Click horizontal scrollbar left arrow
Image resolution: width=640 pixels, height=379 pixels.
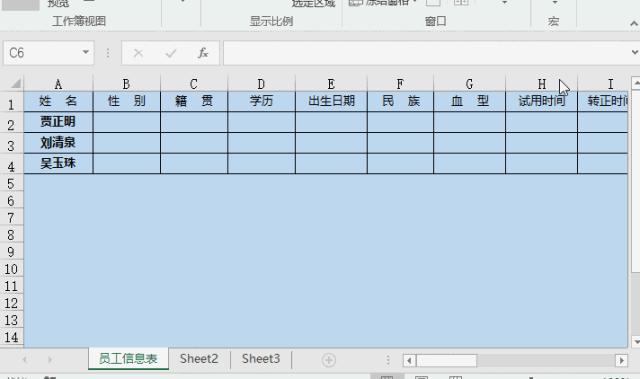[x=409, y=360]
